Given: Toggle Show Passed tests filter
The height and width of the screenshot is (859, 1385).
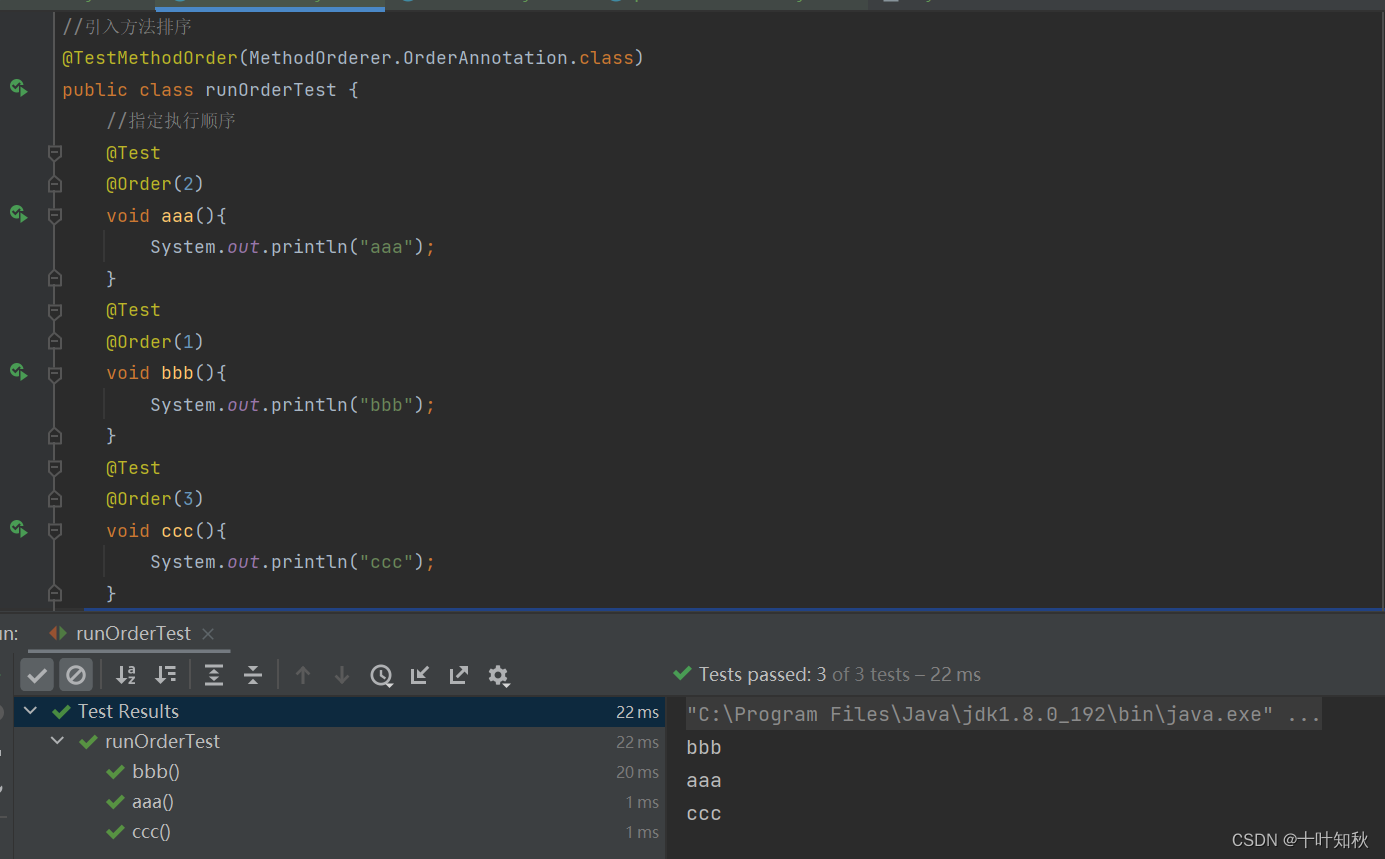Looking at the screenshot, I should tap(37, 675).
